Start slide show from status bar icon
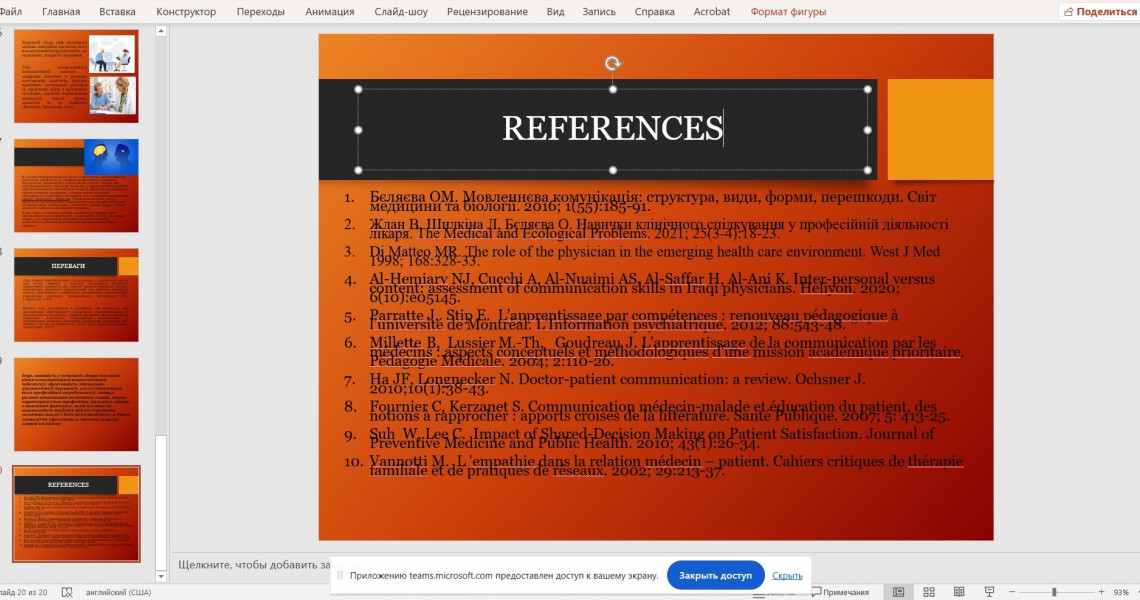This screenshot has height=600, width=1140. point(990,592)
